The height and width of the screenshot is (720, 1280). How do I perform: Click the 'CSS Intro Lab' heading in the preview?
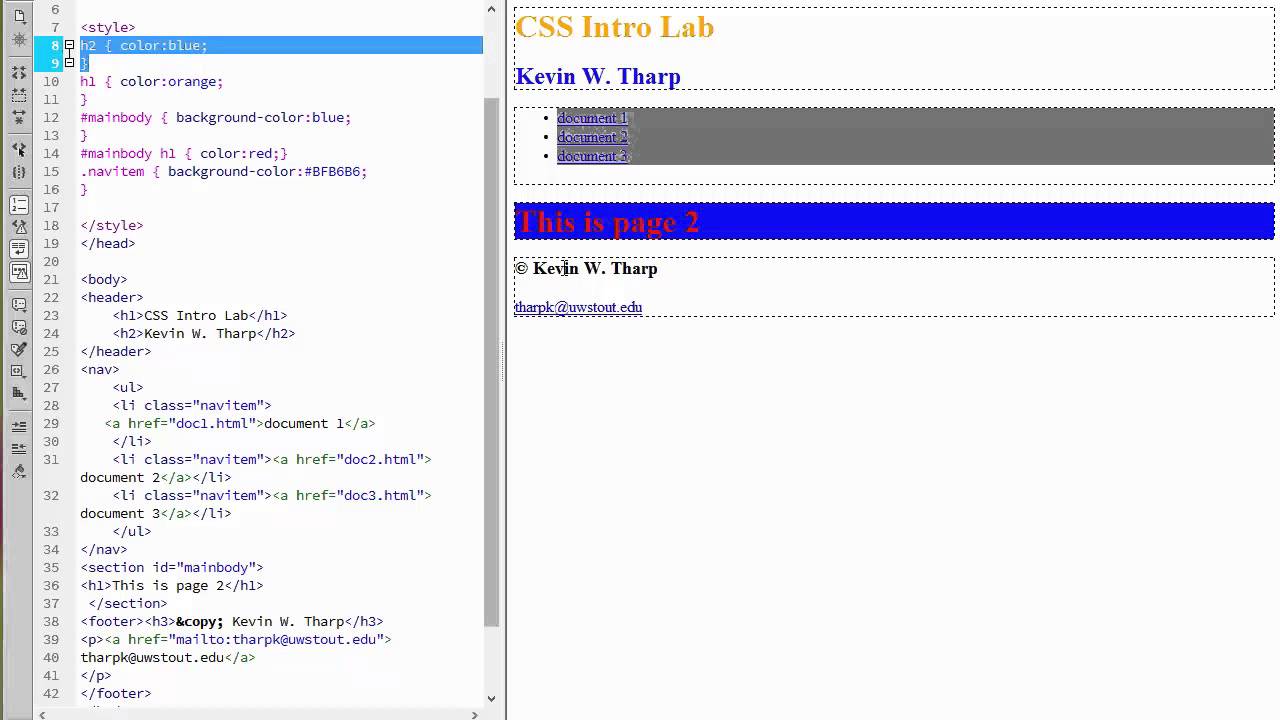pos(614,27)
